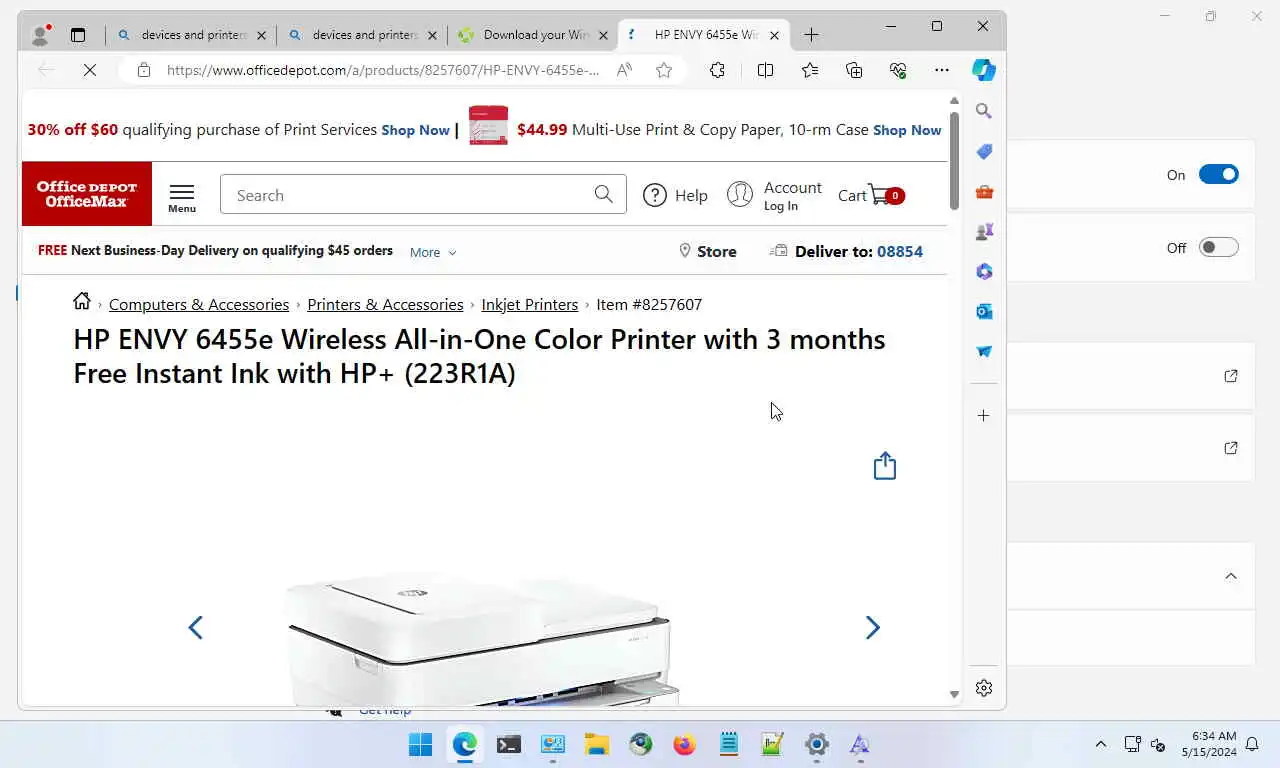Show hidden tray icons chevron
1280x768 pixels.
click(1101, 744)
